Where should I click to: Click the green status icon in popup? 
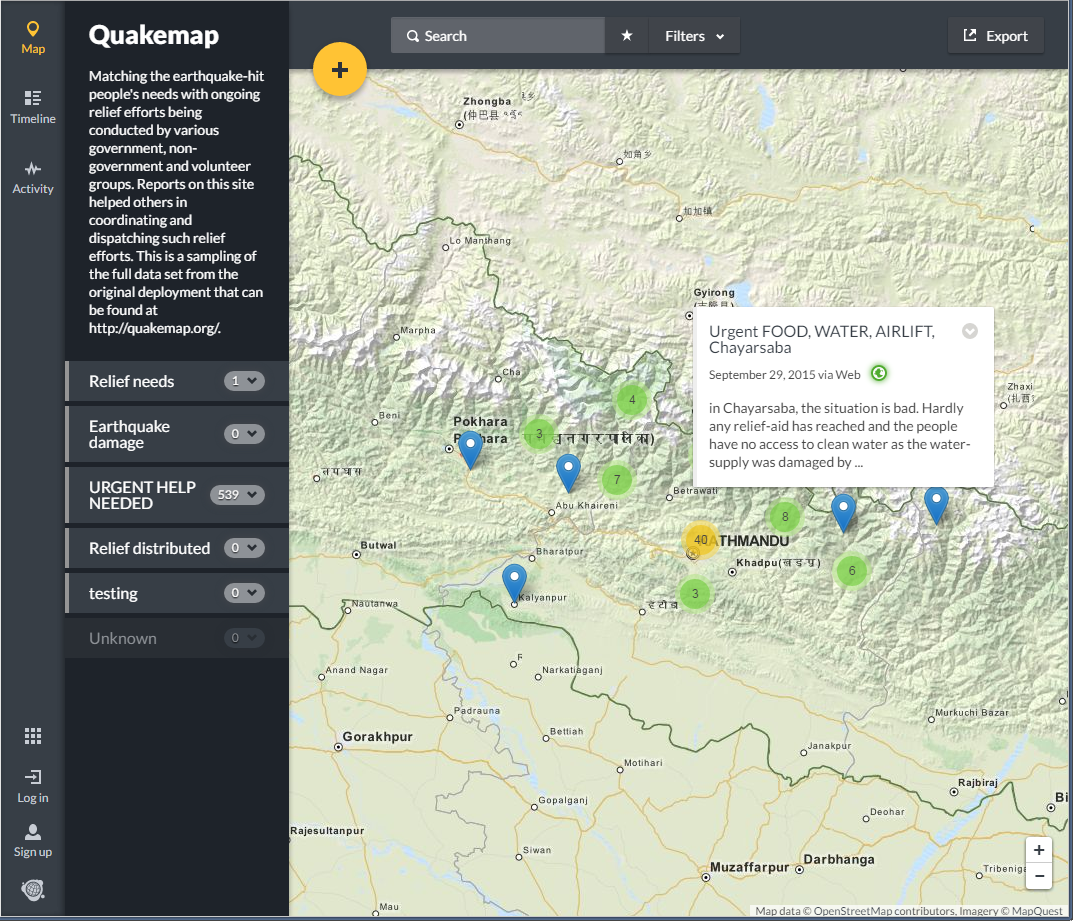click(x=879, y=374)
